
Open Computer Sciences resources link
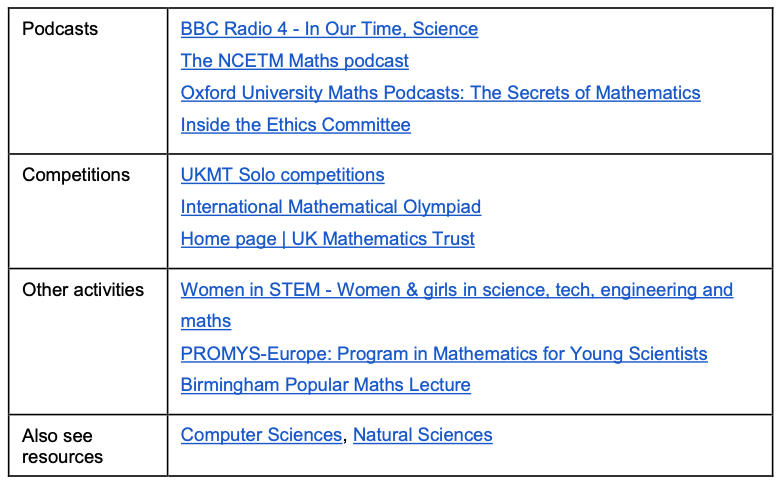[x=261, y=435]
